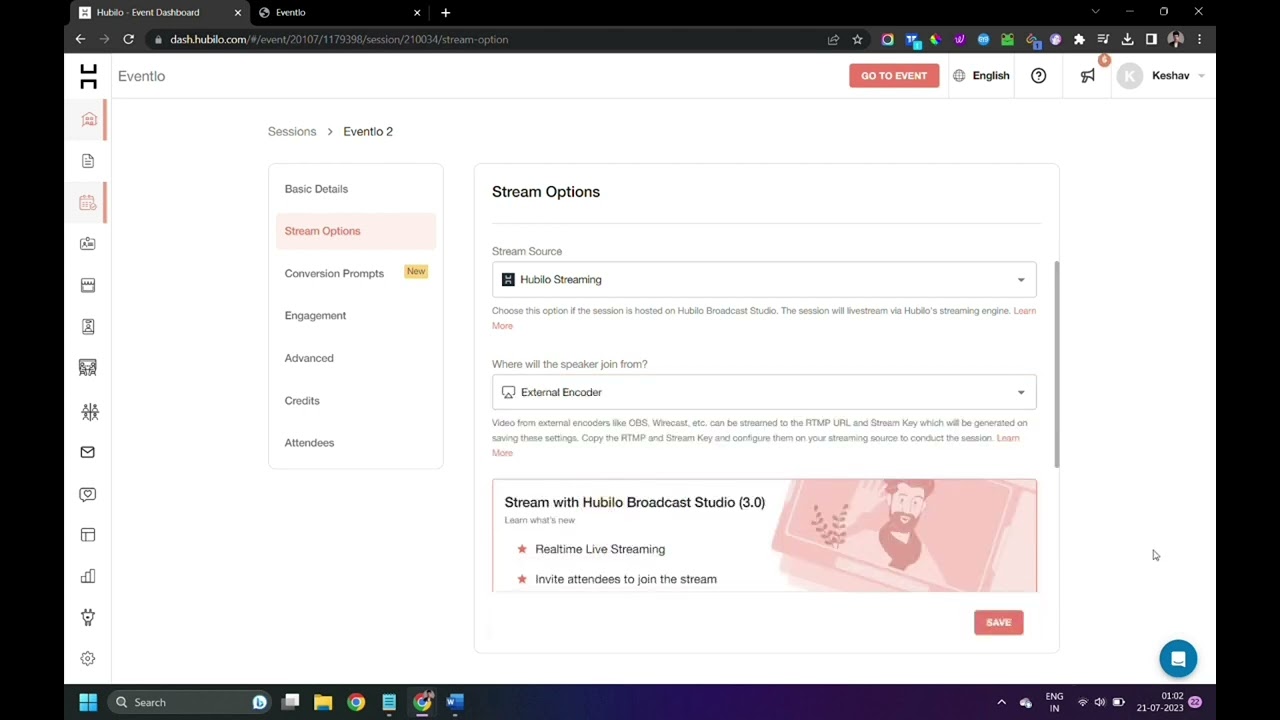Open the announcements megaphone icon
Screen dimensions: 1280x720
(x=1088, y=76)
